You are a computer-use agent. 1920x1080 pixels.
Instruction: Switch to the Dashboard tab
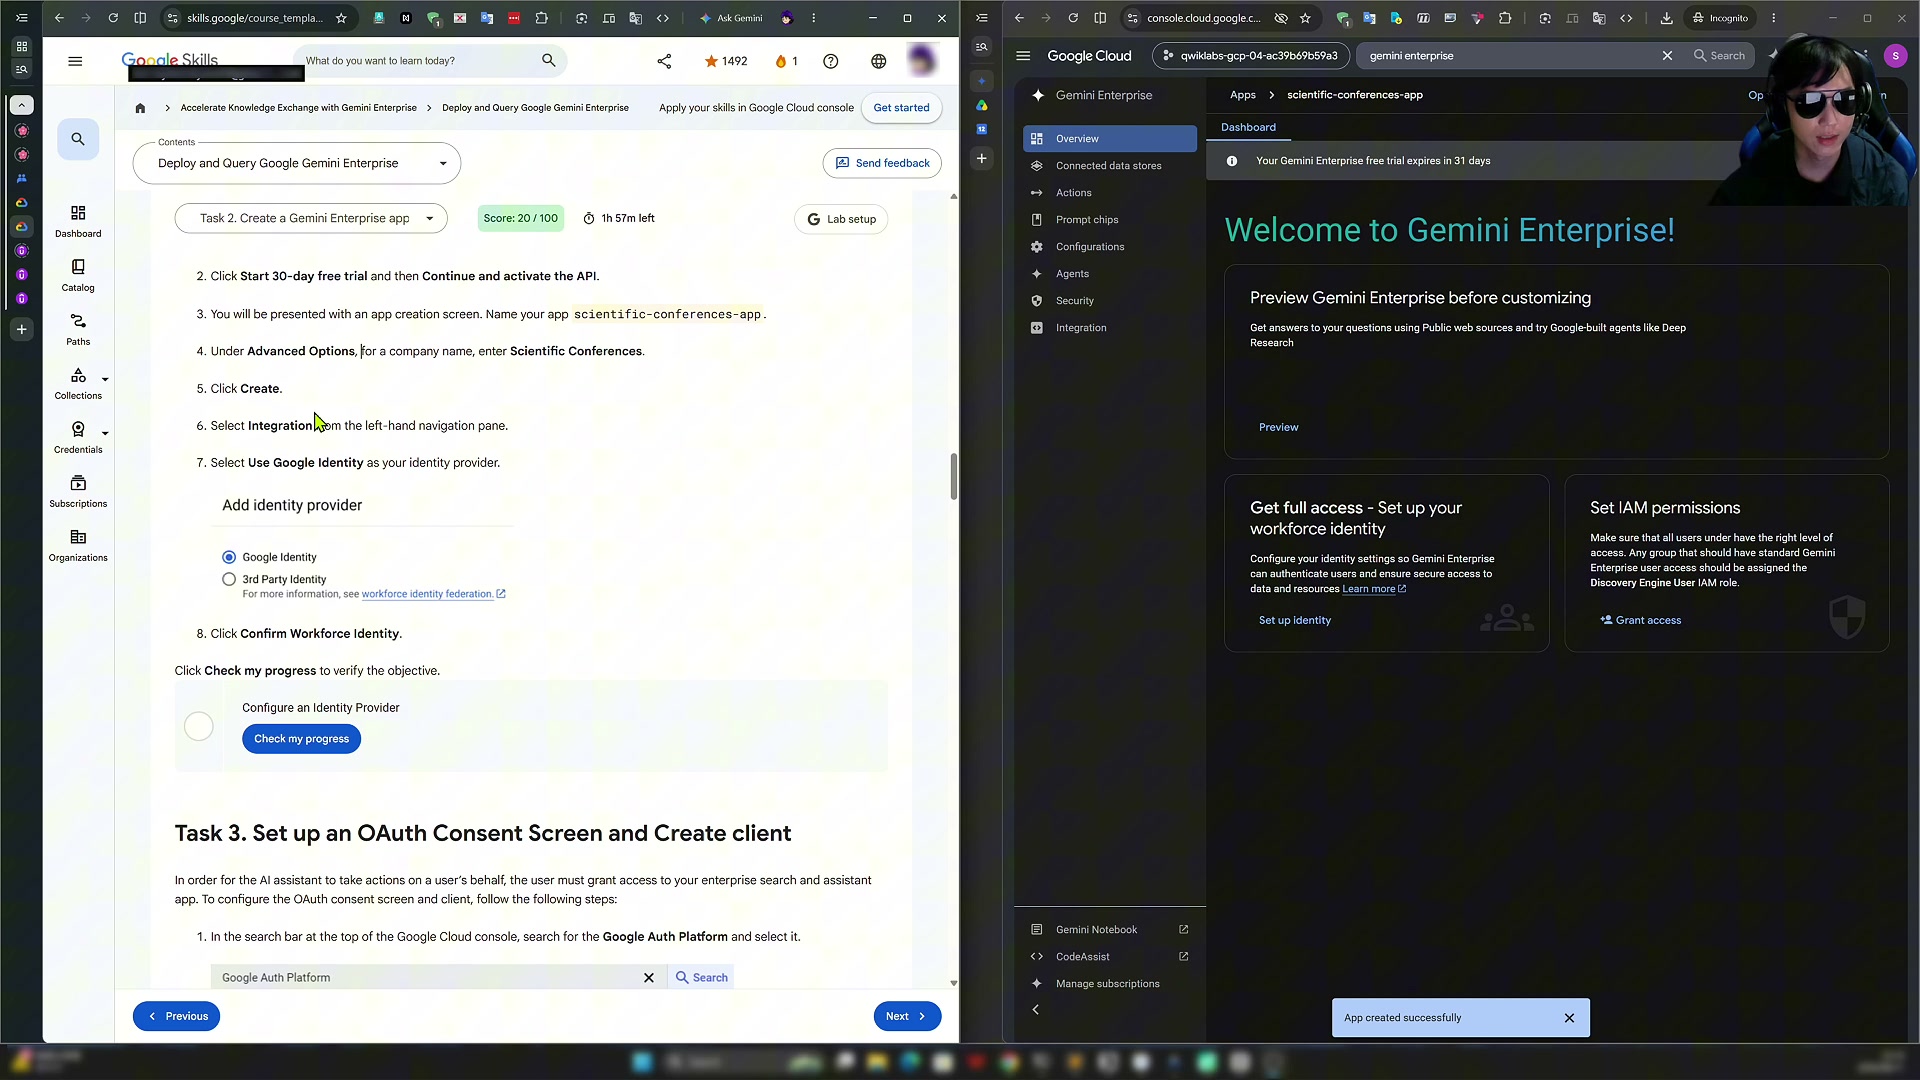(1248, 127)
